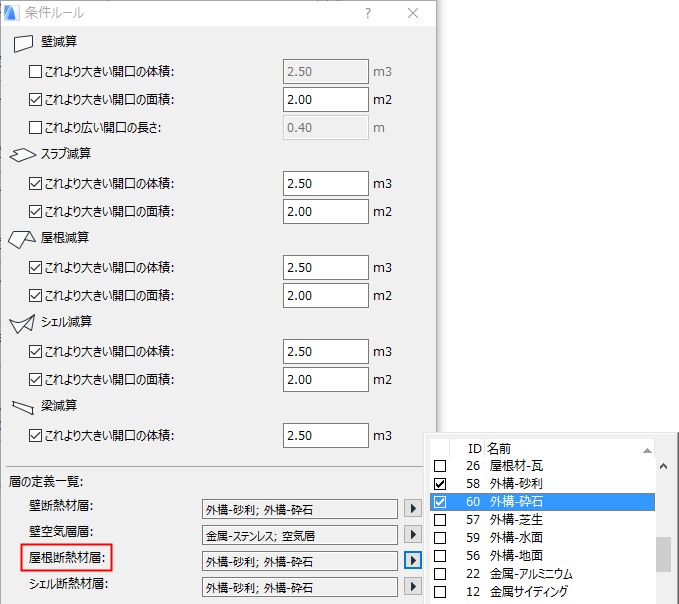Select the 外構-砕石 row in list
The width and height of the screenshot is (679, 604).
coord(542,502)
